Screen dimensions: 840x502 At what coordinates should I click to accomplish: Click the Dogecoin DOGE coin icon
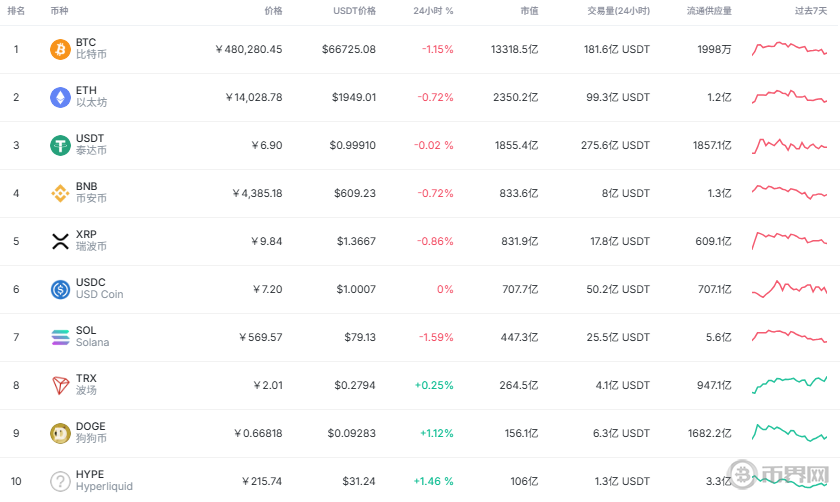coord(61,433)
